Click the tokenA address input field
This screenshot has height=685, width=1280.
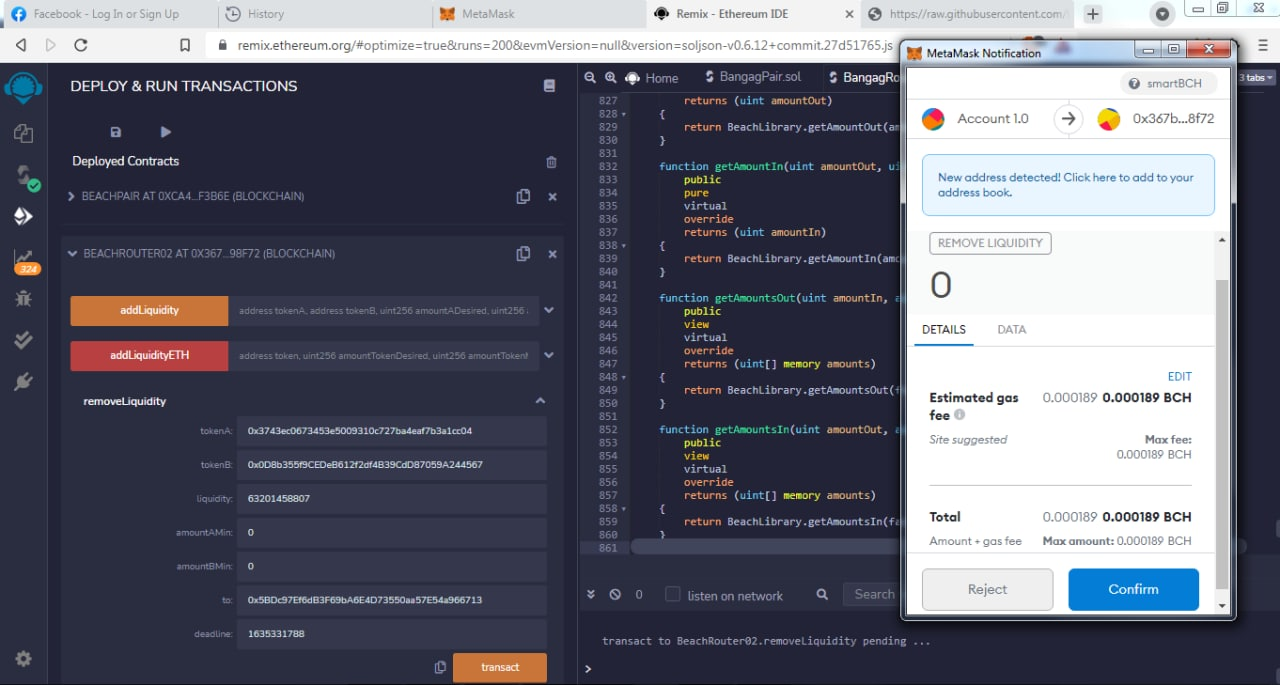pos(391,431)
